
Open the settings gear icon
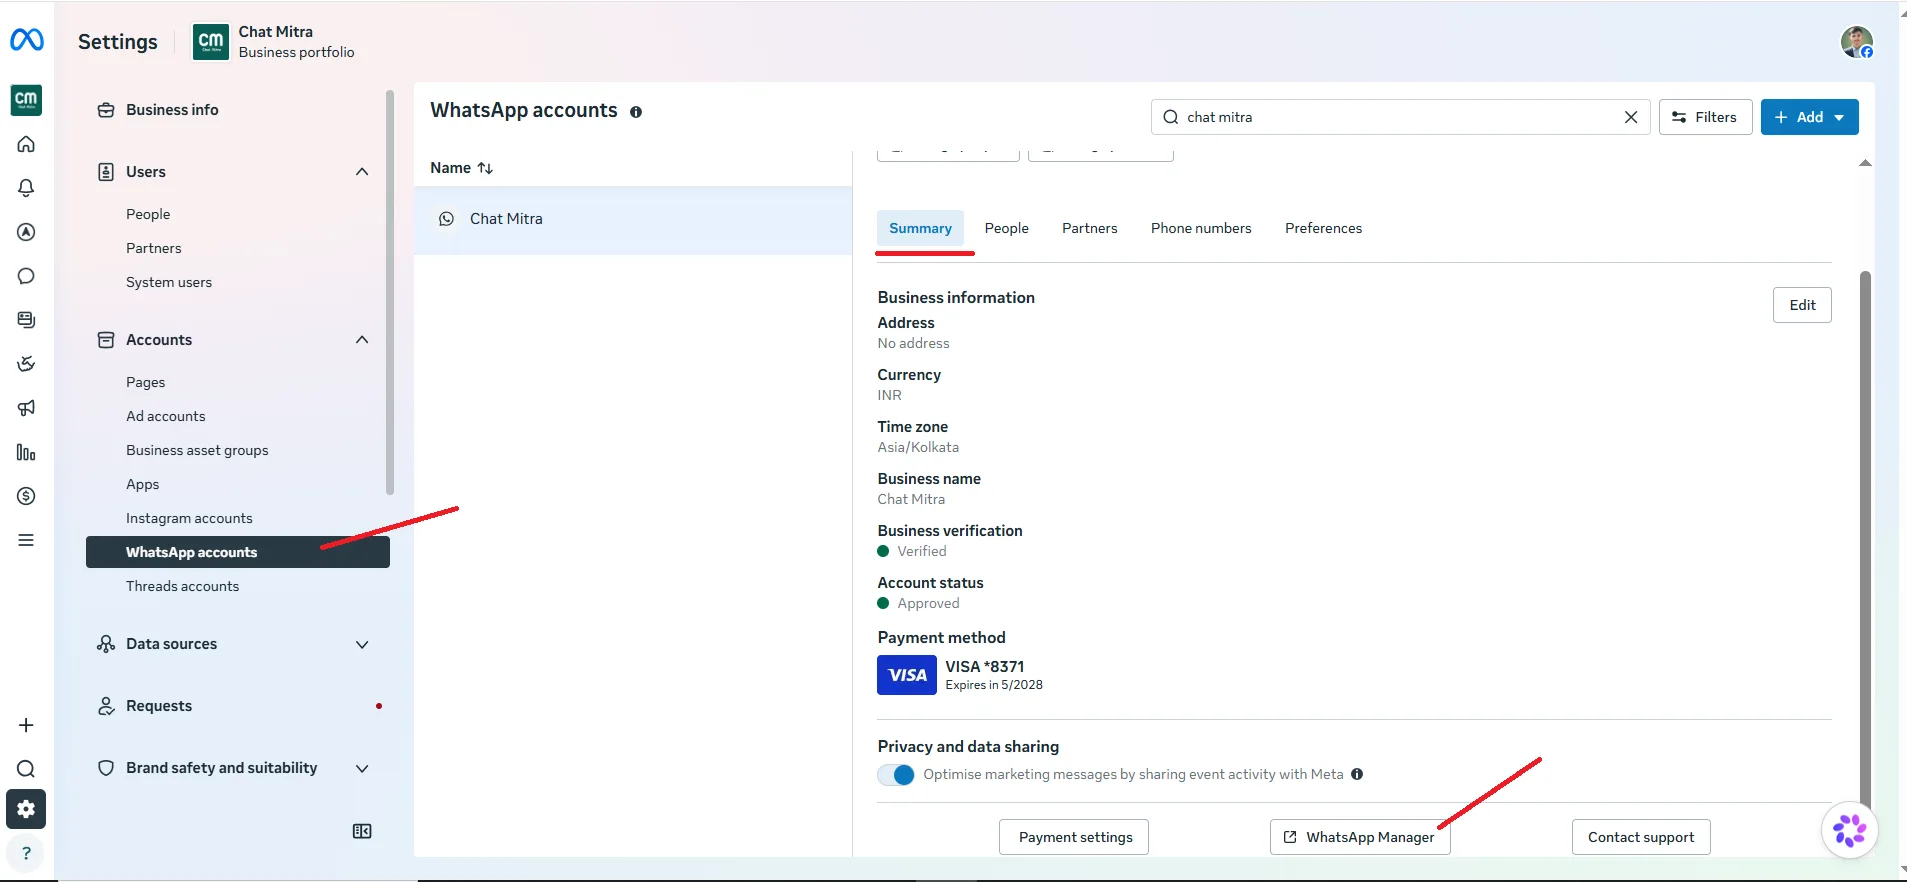click(x=26, y=809)
